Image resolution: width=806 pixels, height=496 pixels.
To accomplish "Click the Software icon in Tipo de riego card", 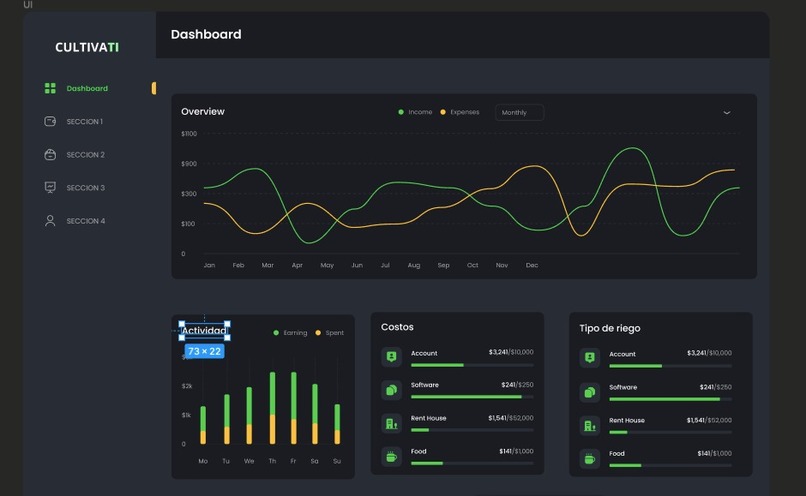I will click(590, 392).
